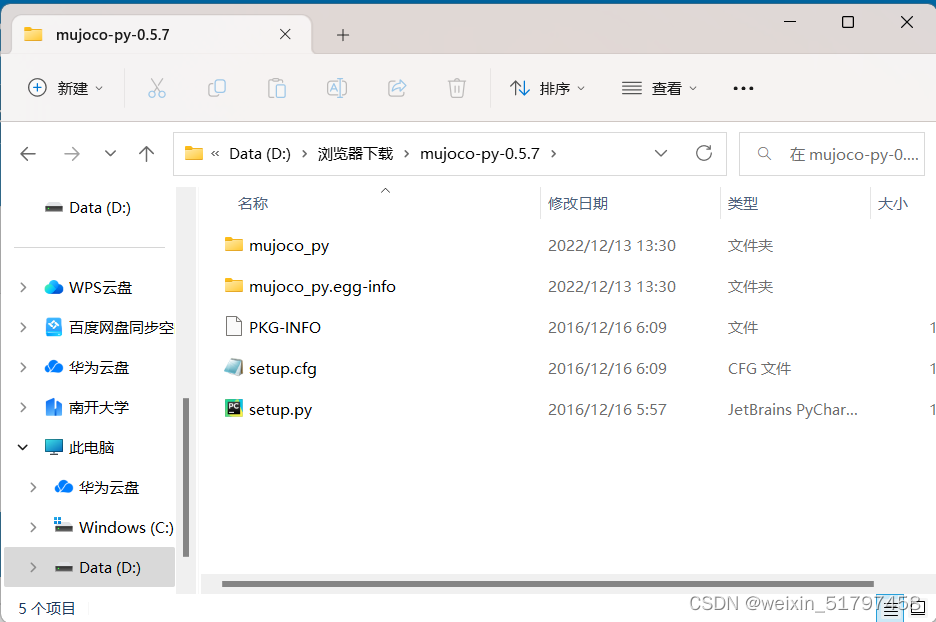Screen dimensions: 936x622
Task: Go up one folder level
Action: [146, 154]
